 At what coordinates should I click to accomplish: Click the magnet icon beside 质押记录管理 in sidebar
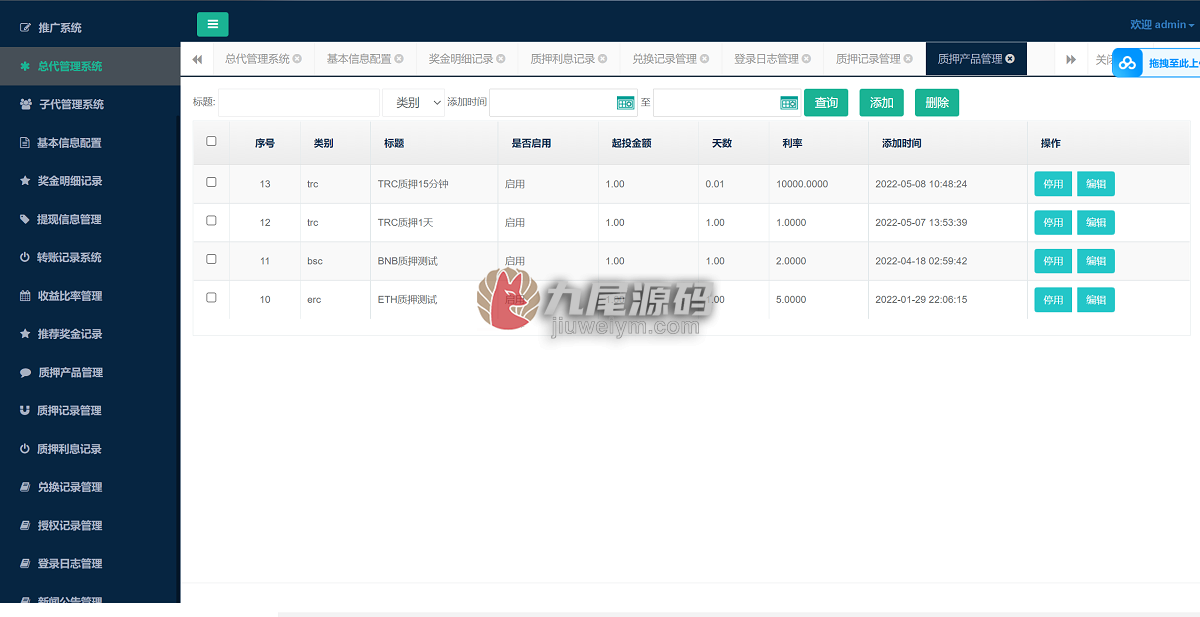coord(26,410)
